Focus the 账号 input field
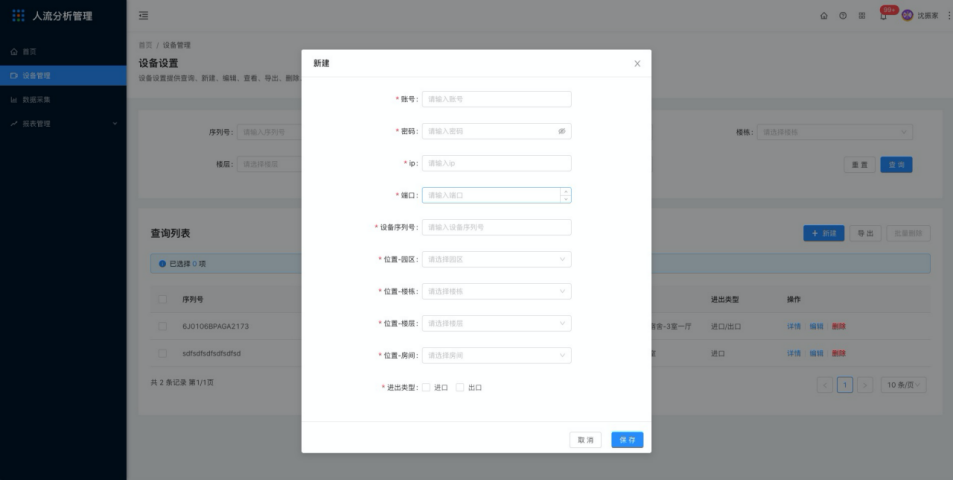Screen dimensions: 953x480 (x=497, y=99)
